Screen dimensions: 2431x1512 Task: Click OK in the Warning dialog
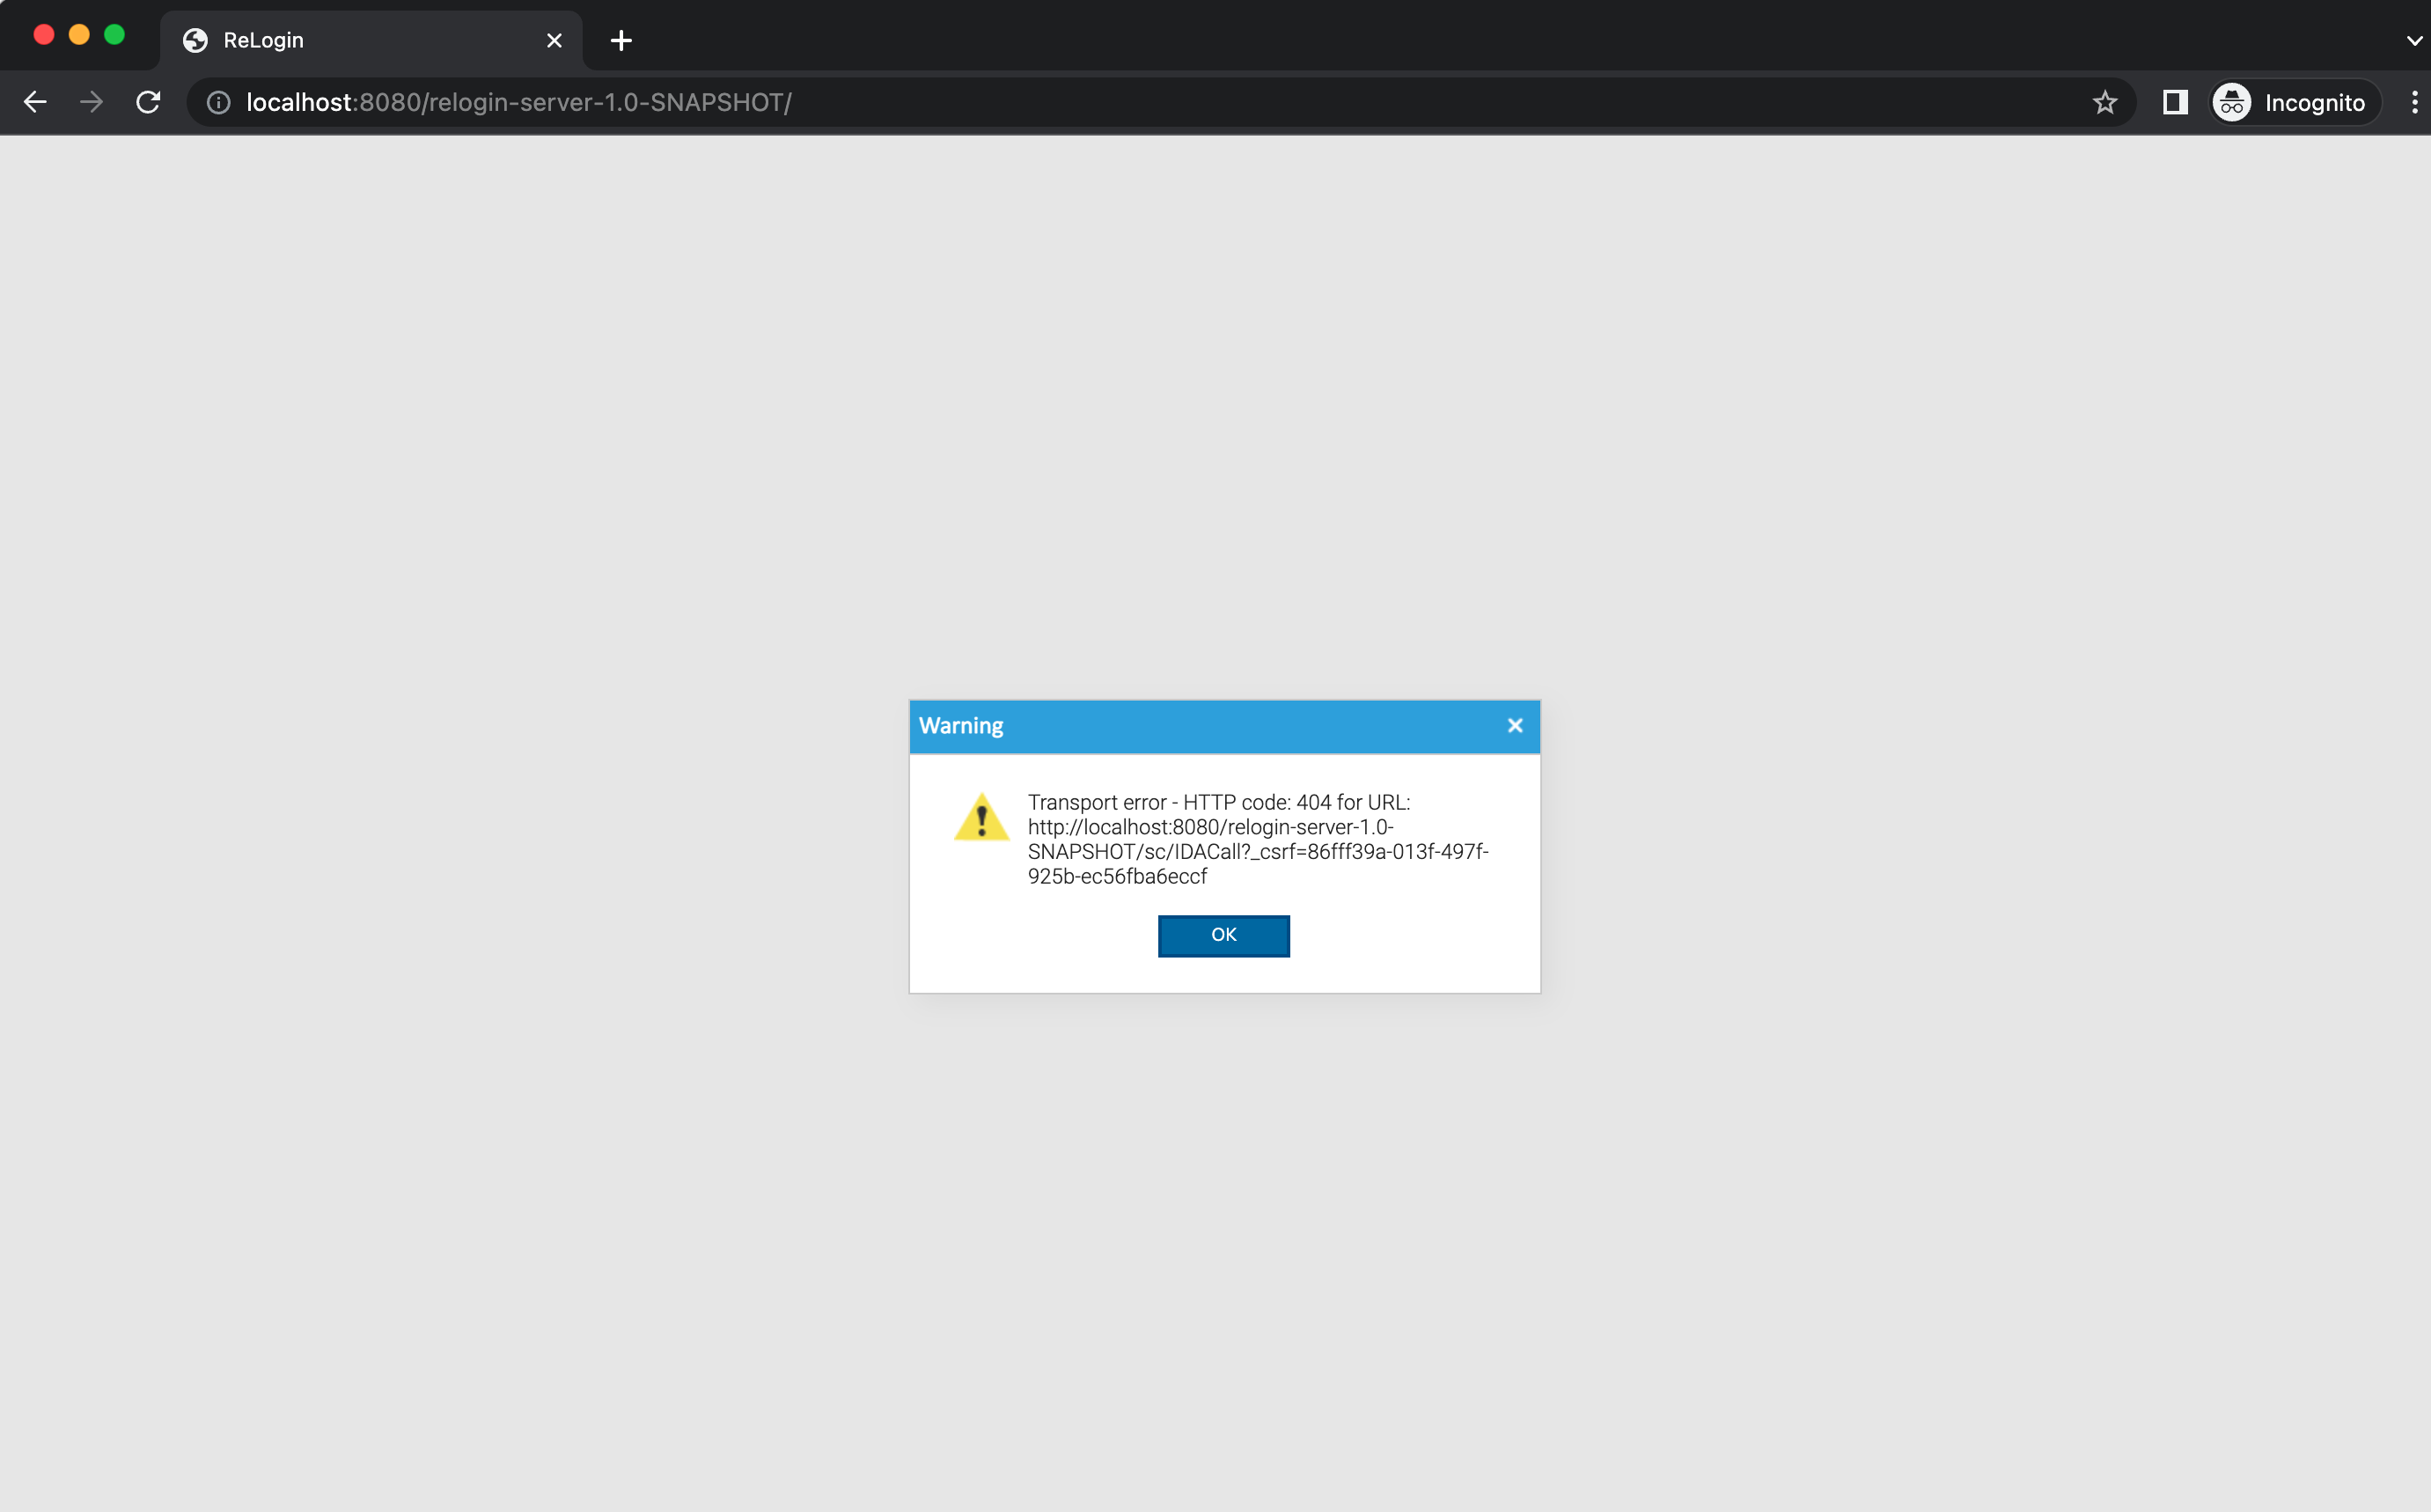1223,935
